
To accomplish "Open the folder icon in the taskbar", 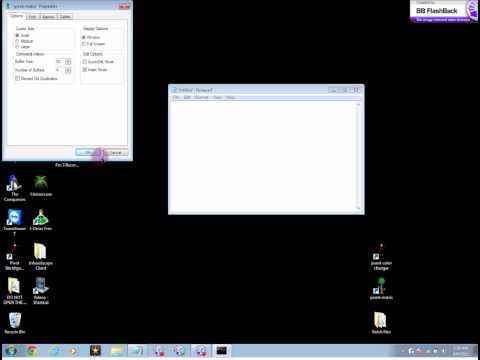I will (x=116, y=351).
